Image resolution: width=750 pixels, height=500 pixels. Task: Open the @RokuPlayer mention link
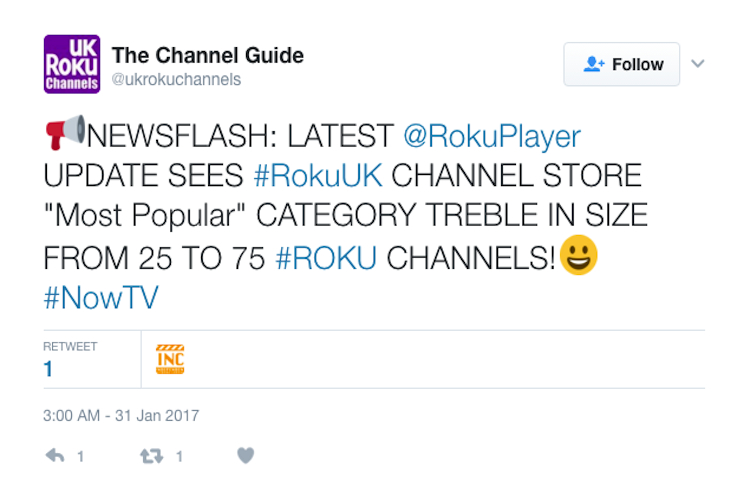click(492, 136)
